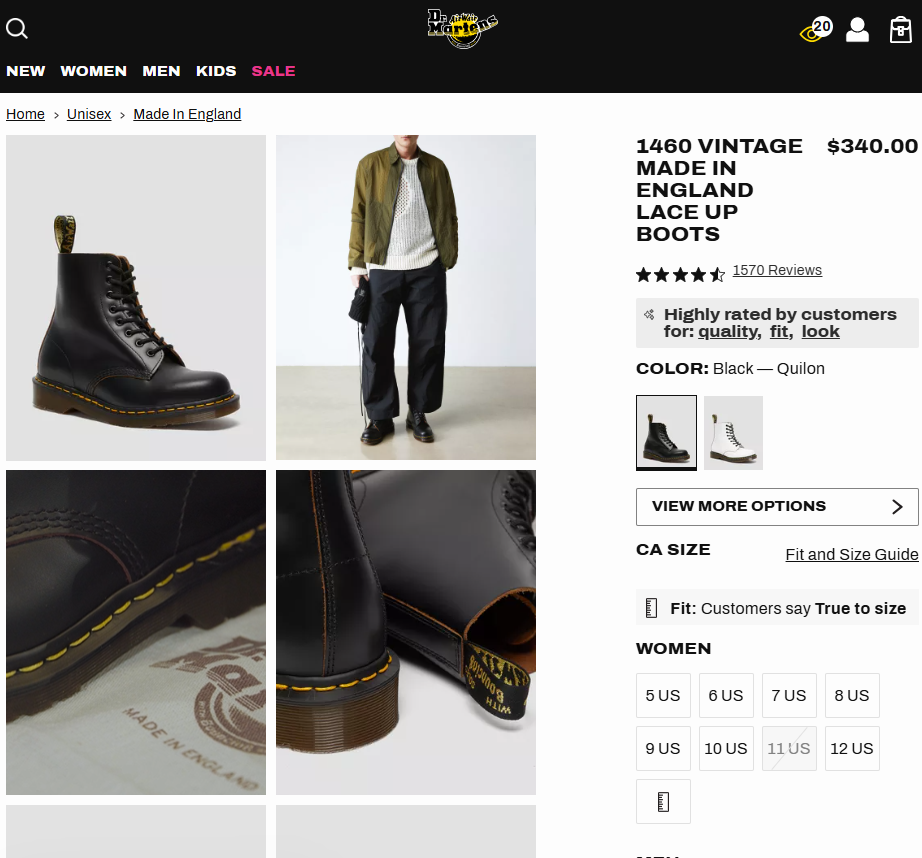
Task: Open Fit and Size Guide link
Action: point(852,555)
